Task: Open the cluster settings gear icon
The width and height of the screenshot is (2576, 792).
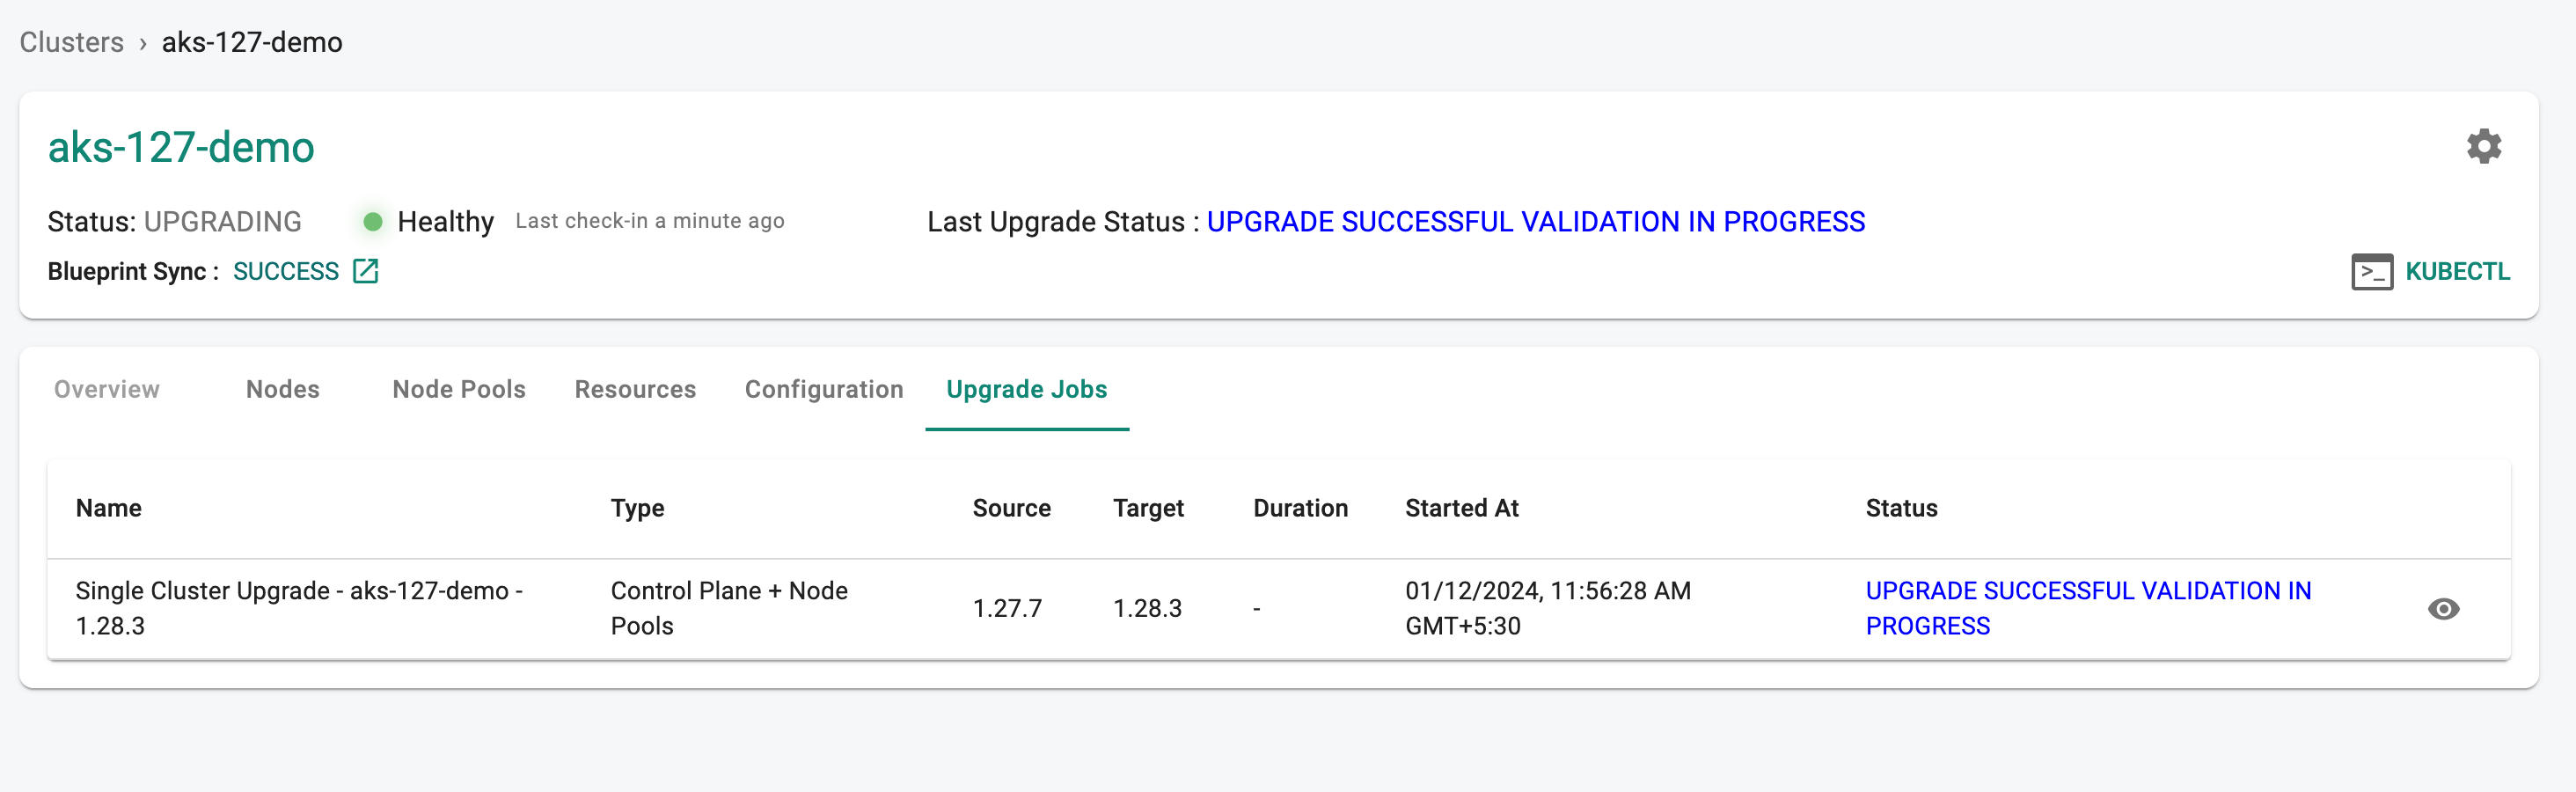Action: tap(2483, 147)
